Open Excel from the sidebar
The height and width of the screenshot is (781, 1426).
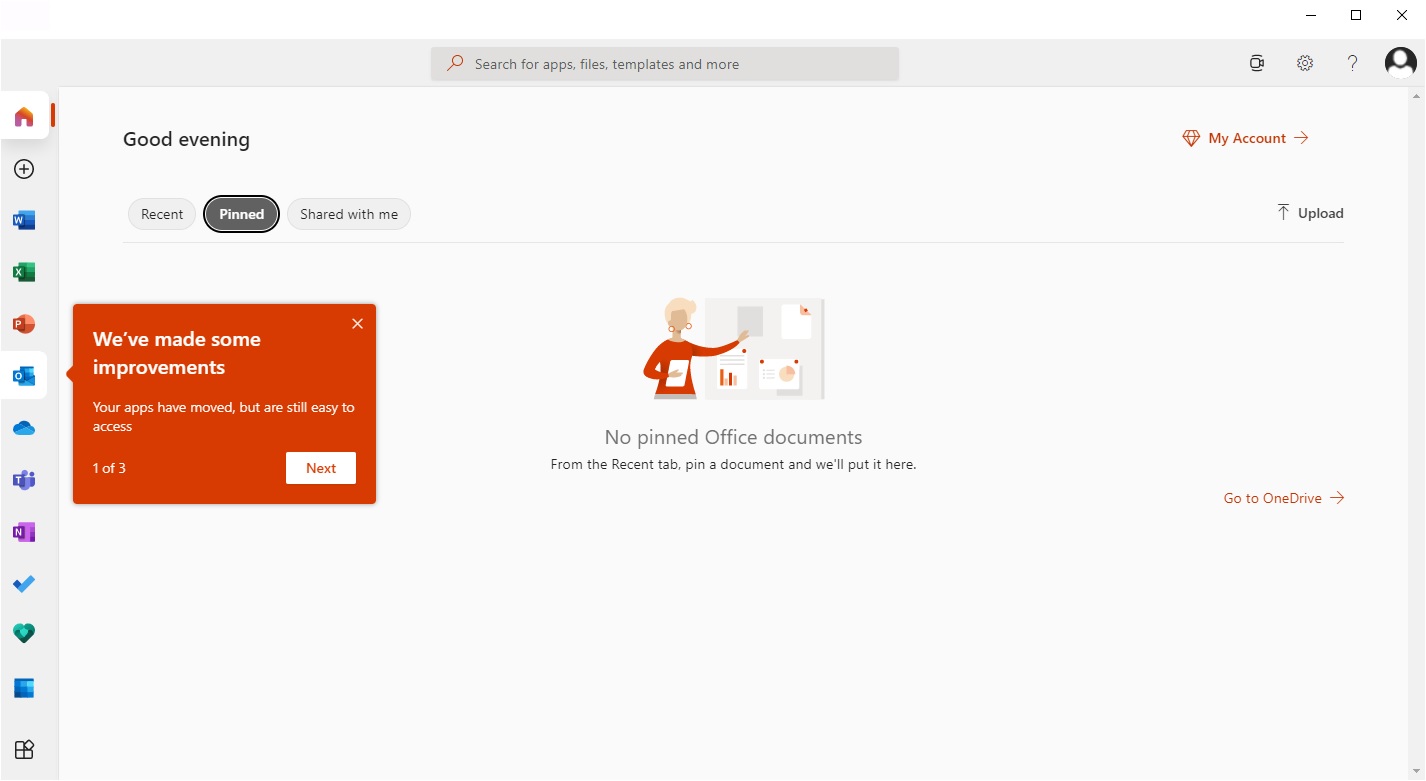(x=24, y=271)
